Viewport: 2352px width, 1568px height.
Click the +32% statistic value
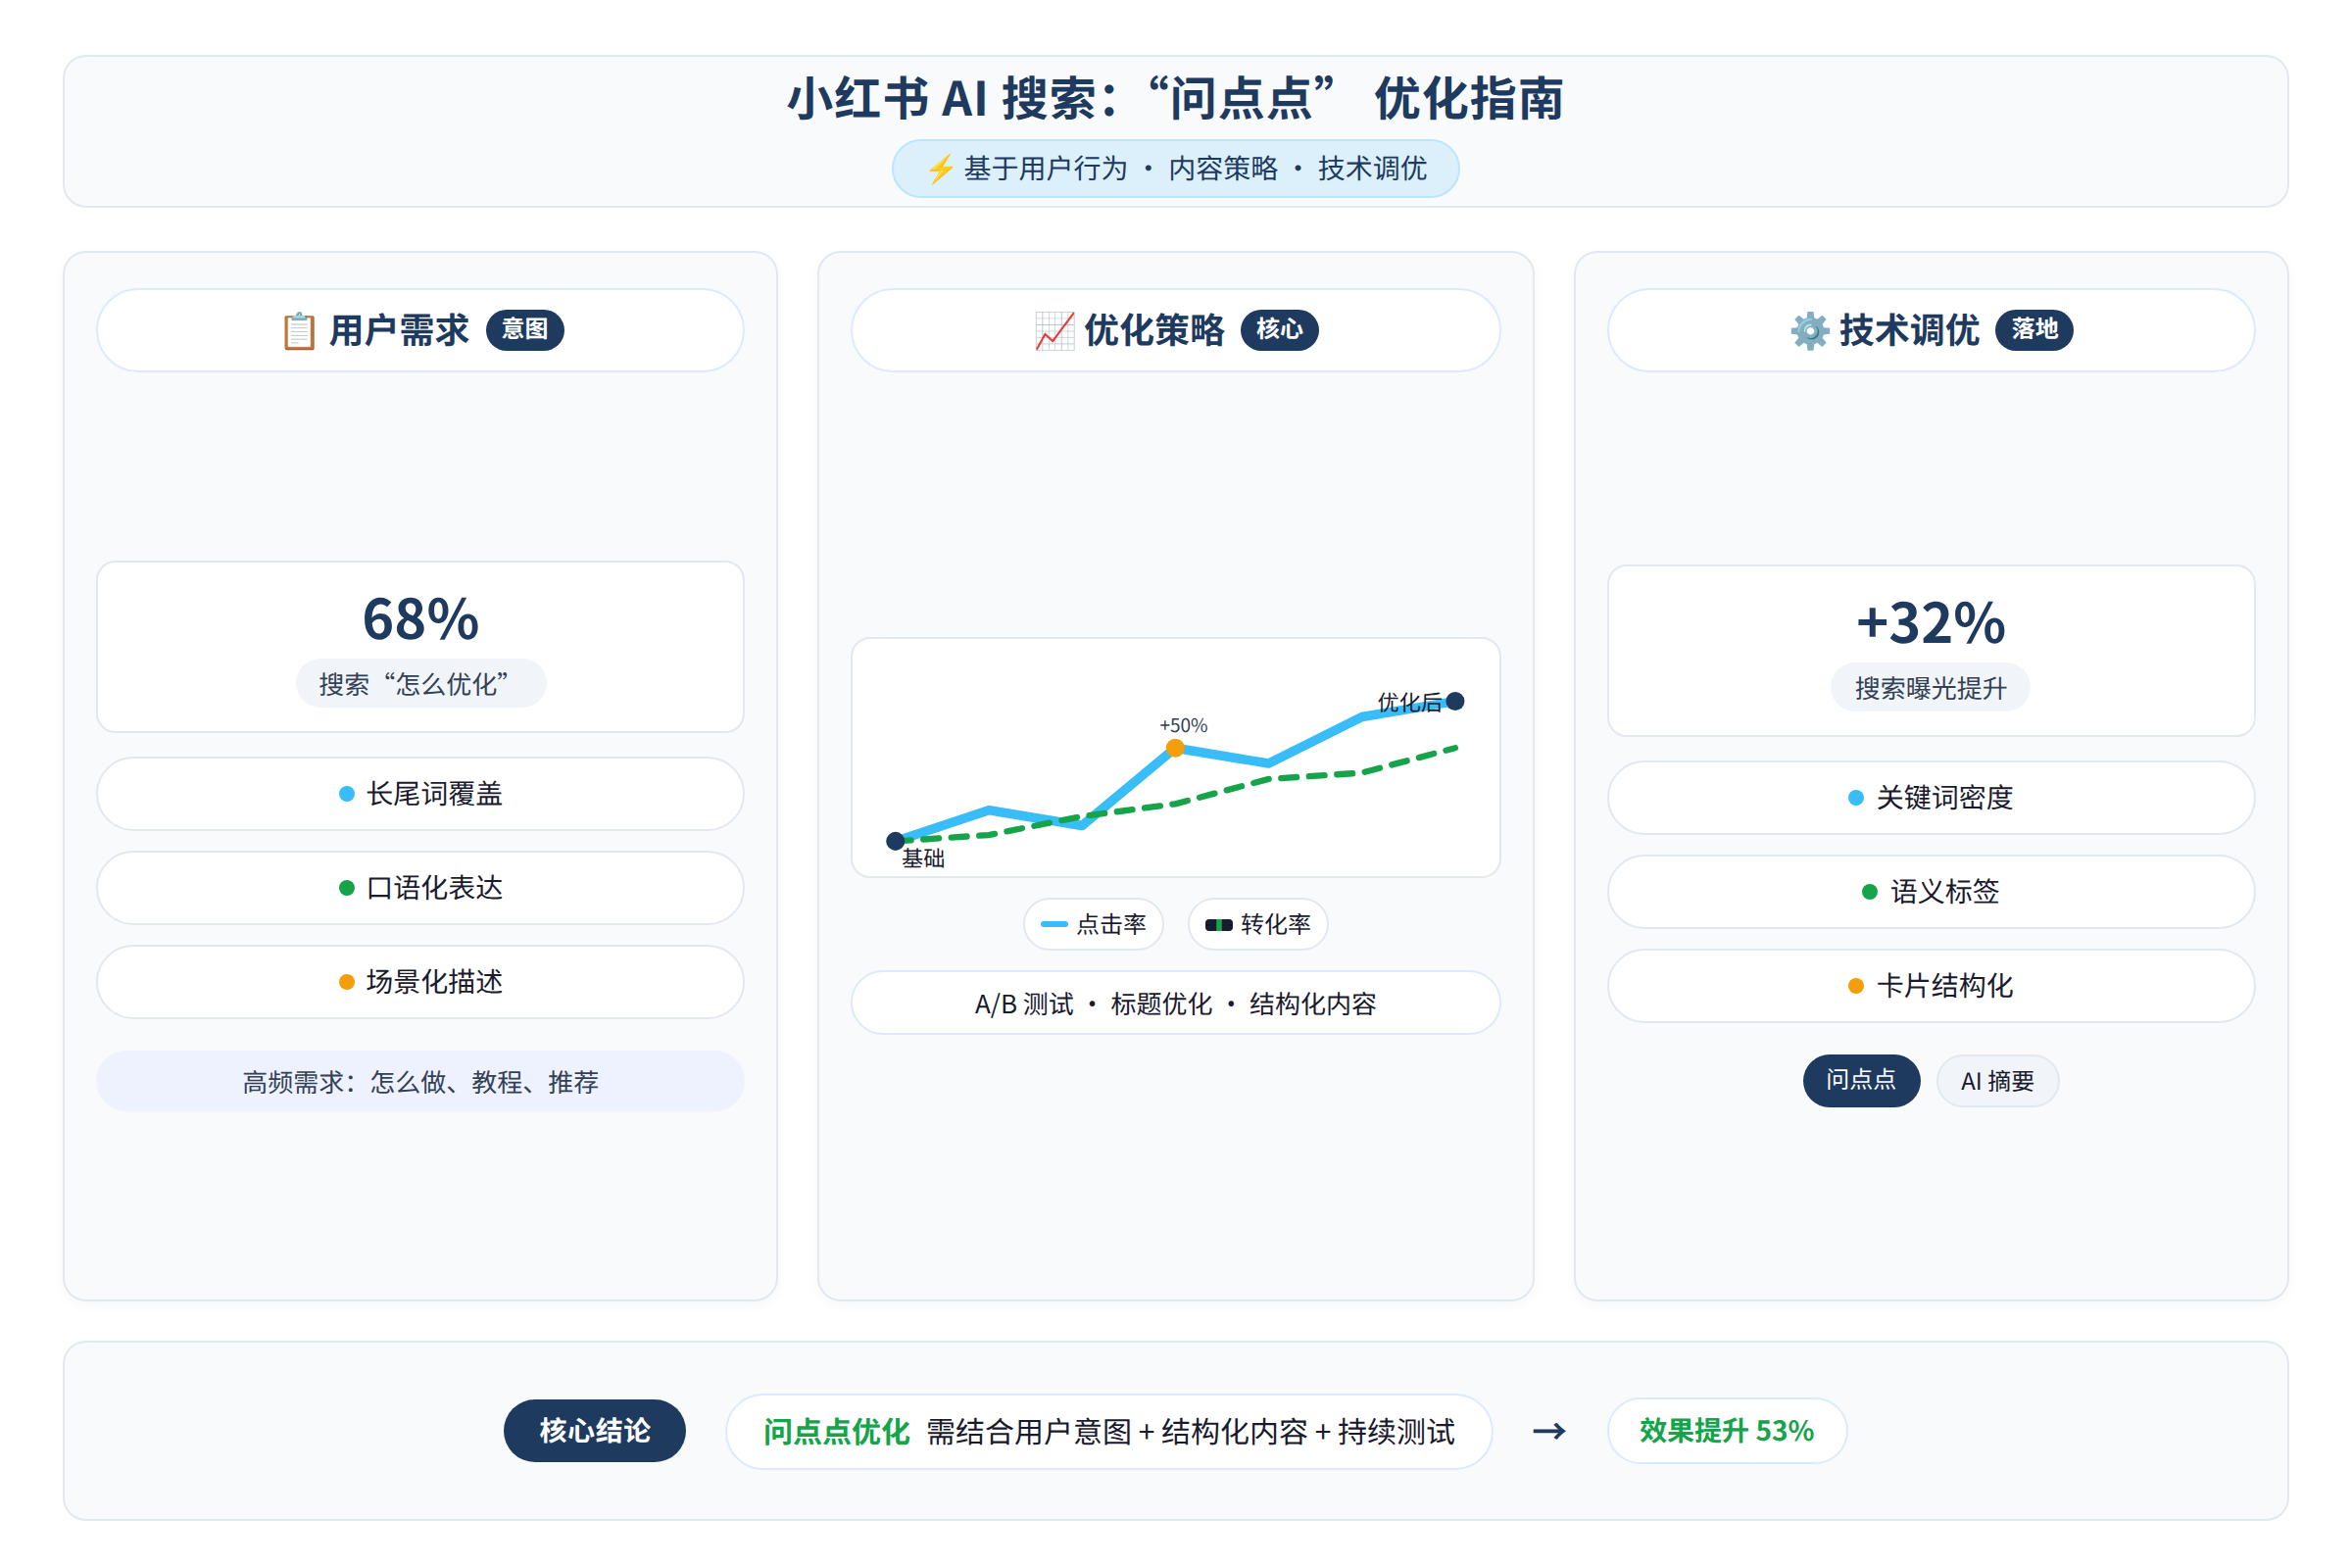point(1931,623)
